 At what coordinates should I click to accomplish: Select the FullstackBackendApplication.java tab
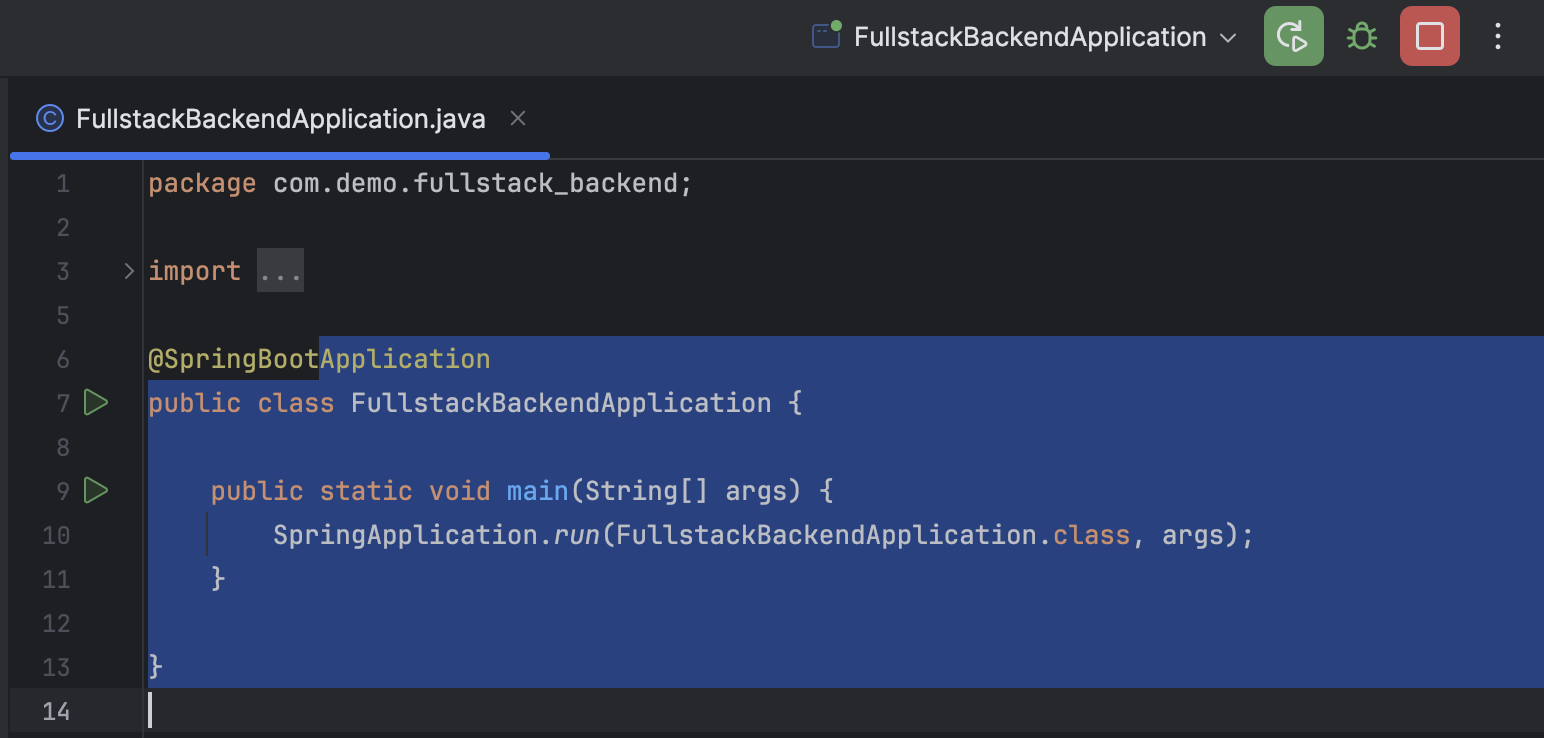point(280,119)
